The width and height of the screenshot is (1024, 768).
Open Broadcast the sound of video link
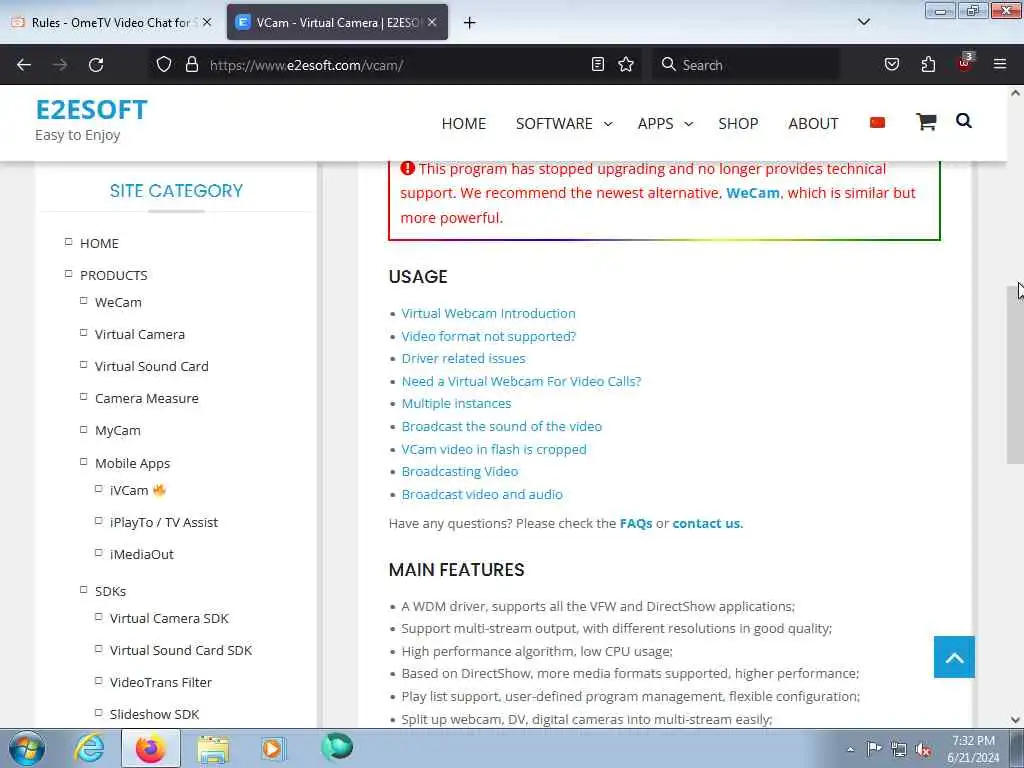coord(502,426)
